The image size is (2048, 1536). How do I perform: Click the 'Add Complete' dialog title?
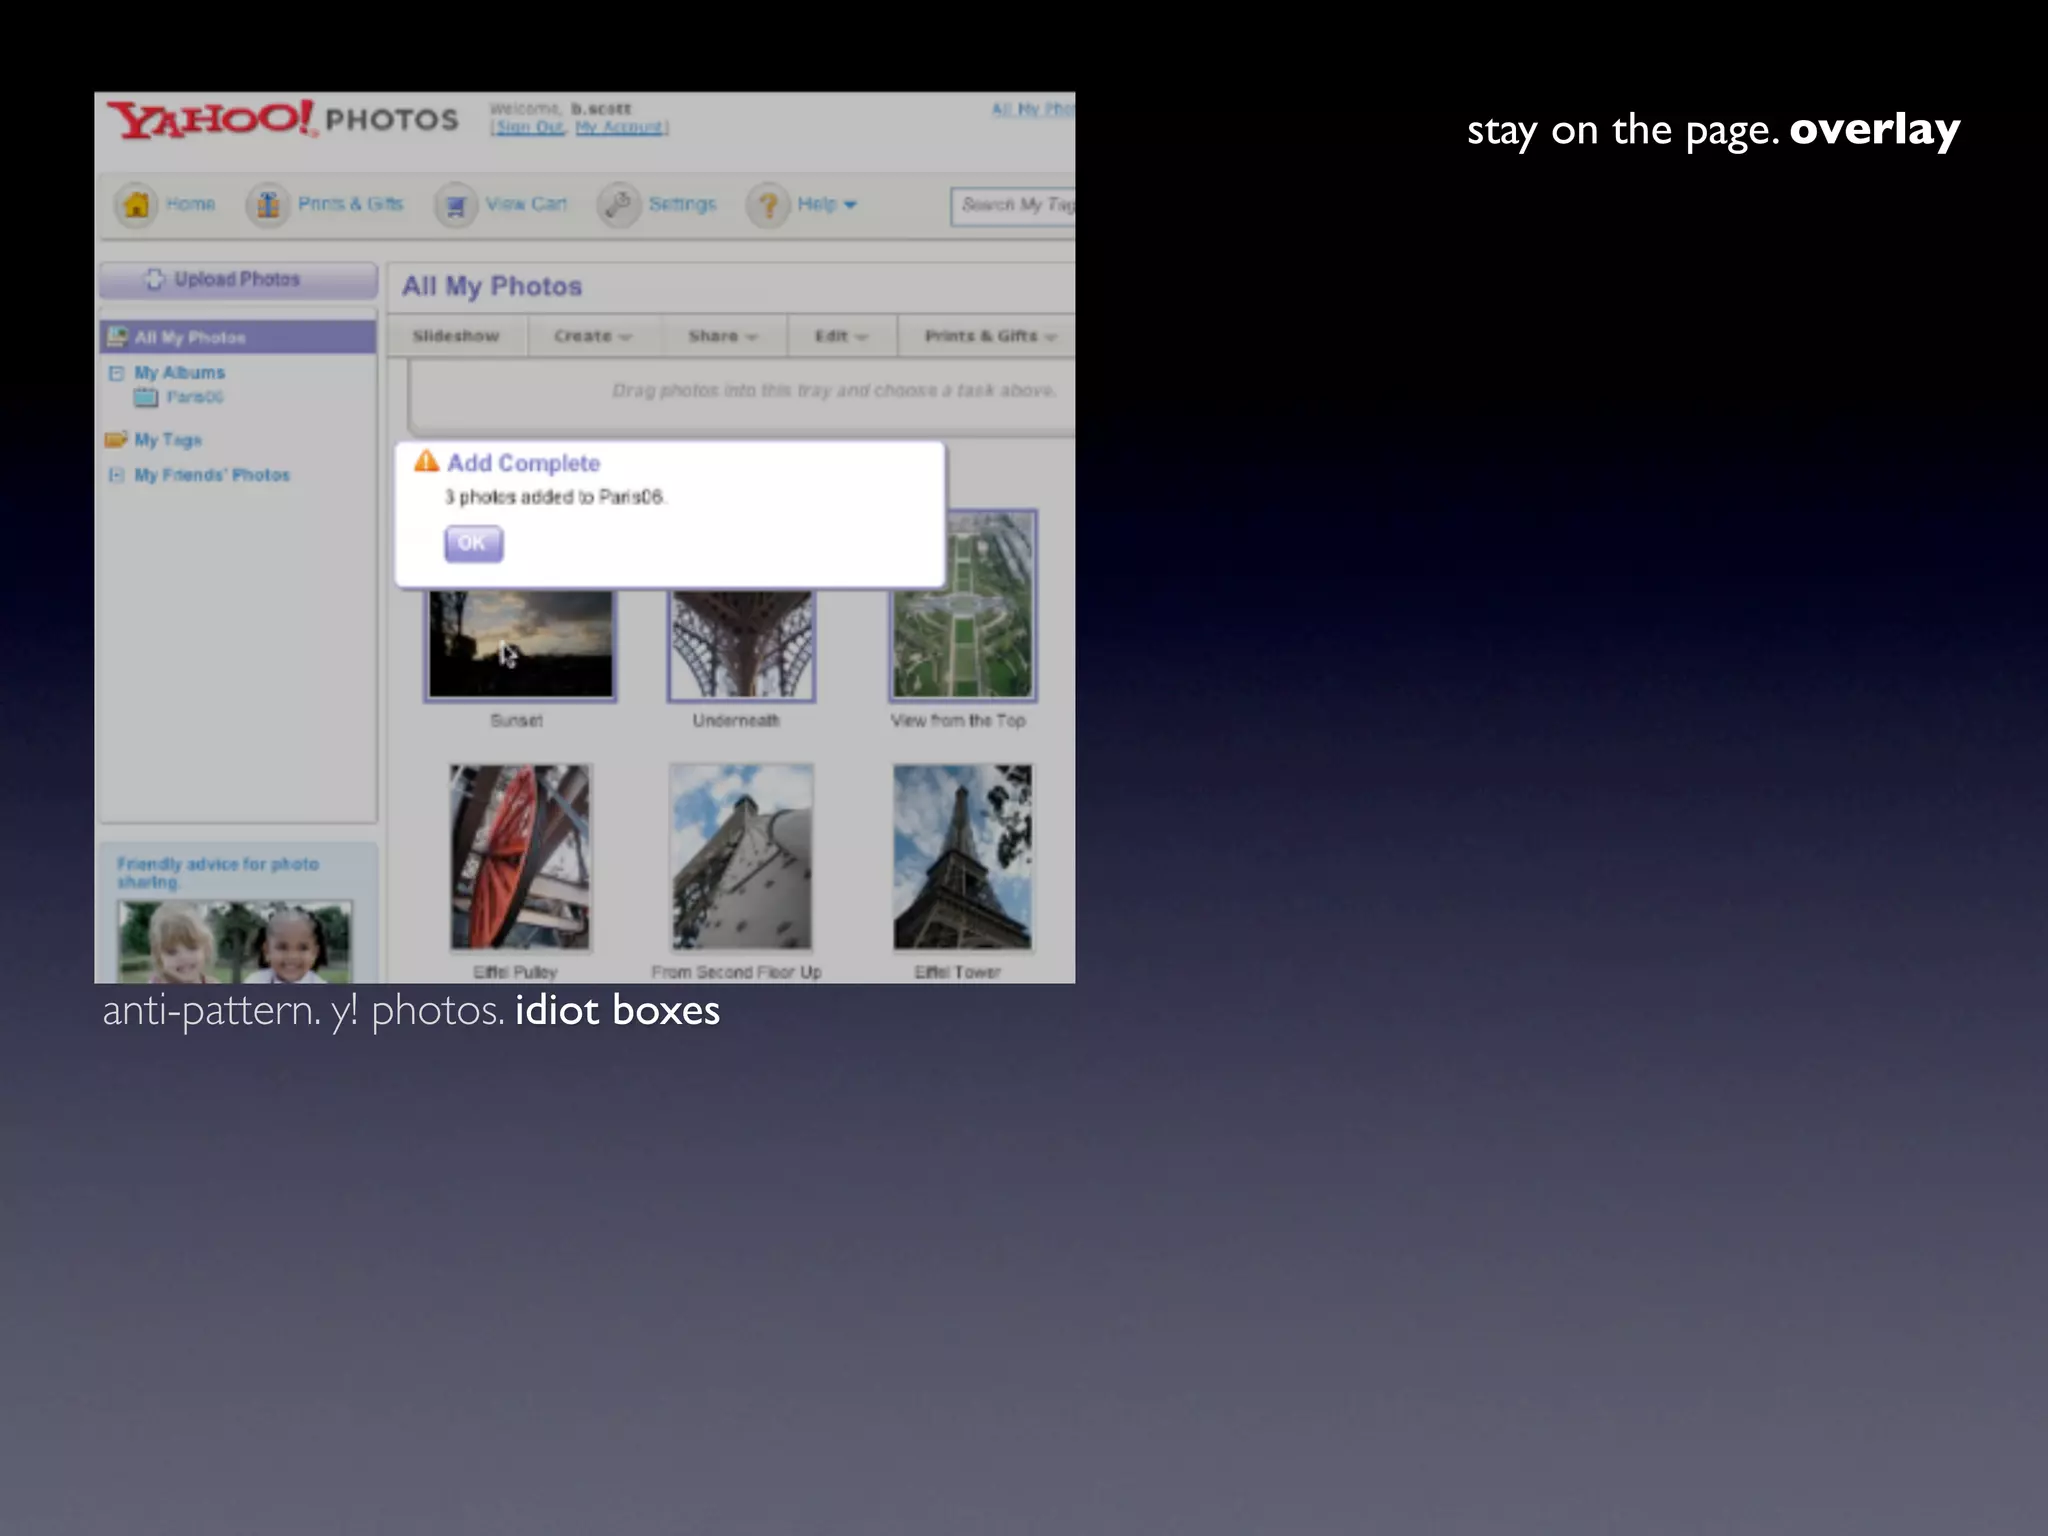[x=523, y=463]
